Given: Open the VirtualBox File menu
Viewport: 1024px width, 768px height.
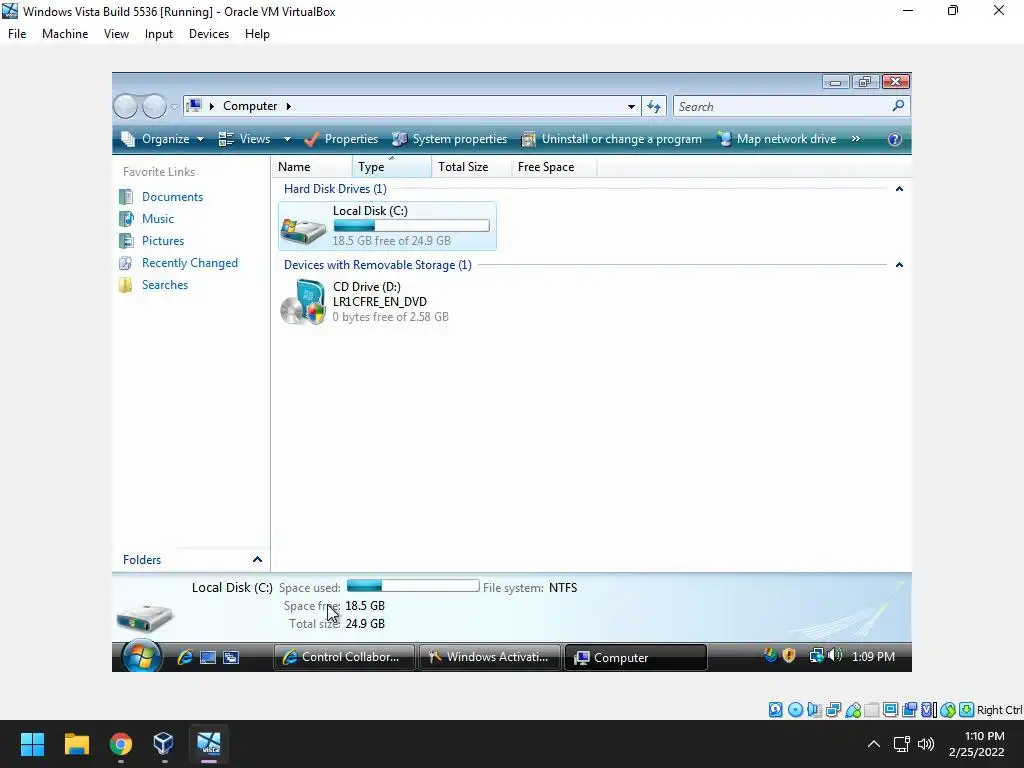Looking at the screenshot, I should 17,34.
